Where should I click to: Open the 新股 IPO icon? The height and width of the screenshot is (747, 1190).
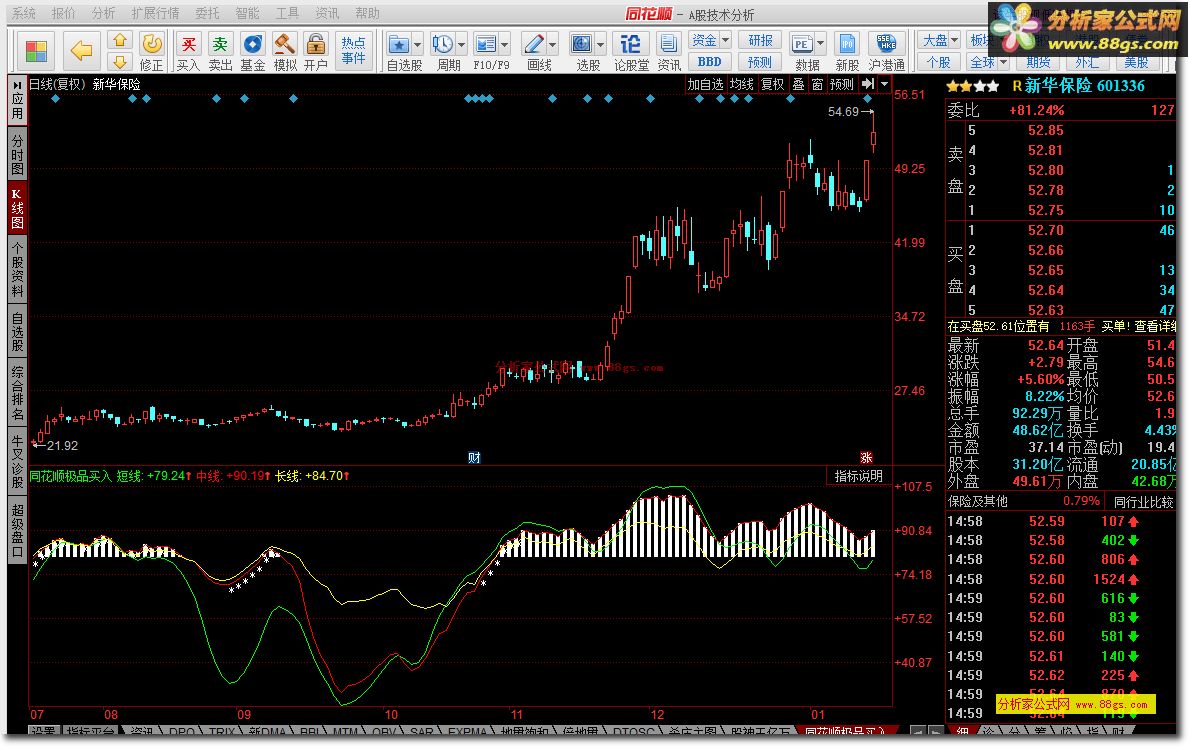point(847,44)
